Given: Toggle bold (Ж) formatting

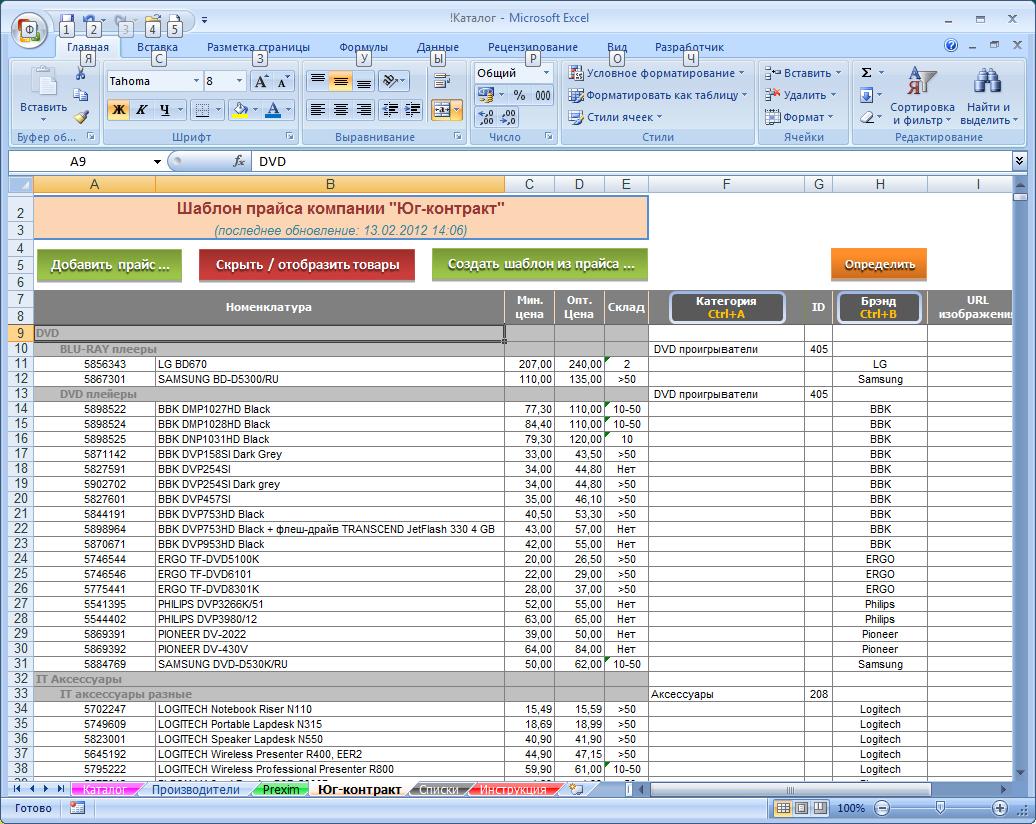Looking at the screenshot, I should coord(118,110).
